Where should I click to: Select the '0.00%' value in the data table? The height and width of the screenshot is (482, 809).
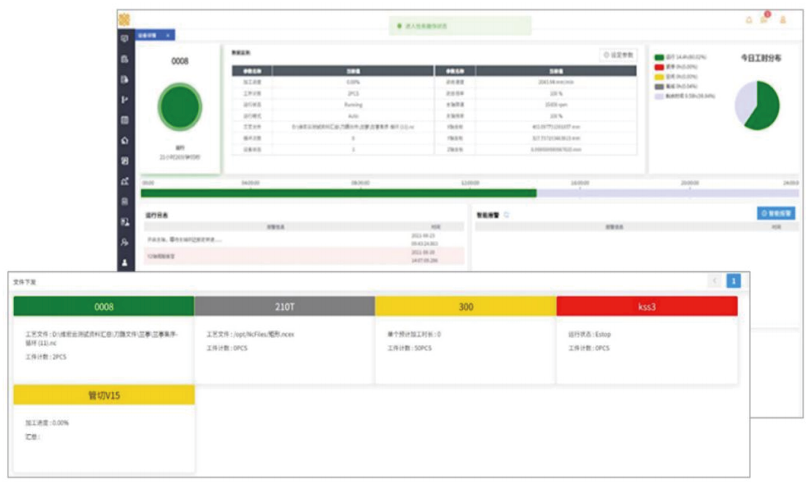(353, 82)
